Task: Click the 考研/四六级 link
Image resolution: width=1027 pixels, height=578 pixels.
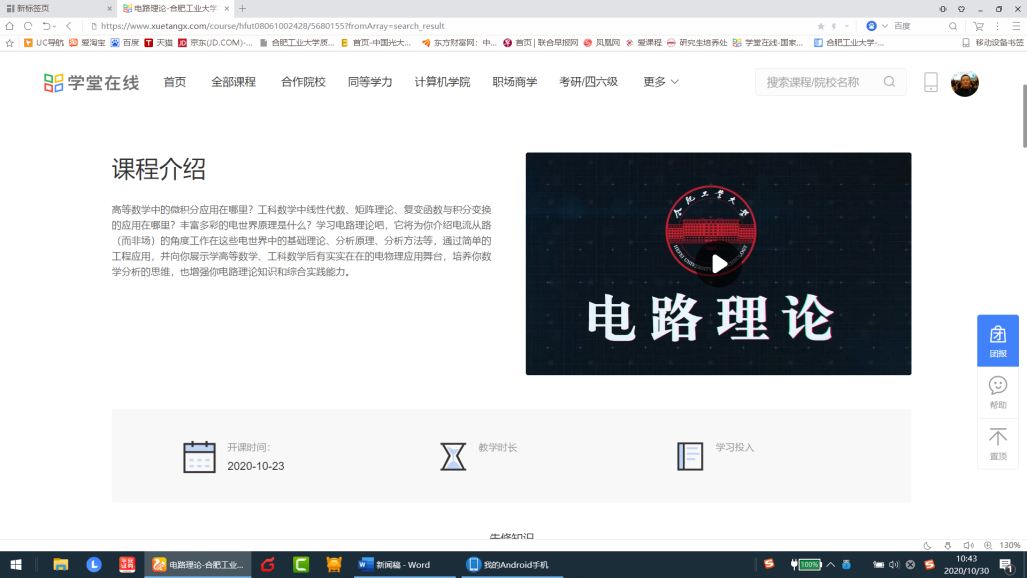Action: pyautogui.click(x=588, y=82)
